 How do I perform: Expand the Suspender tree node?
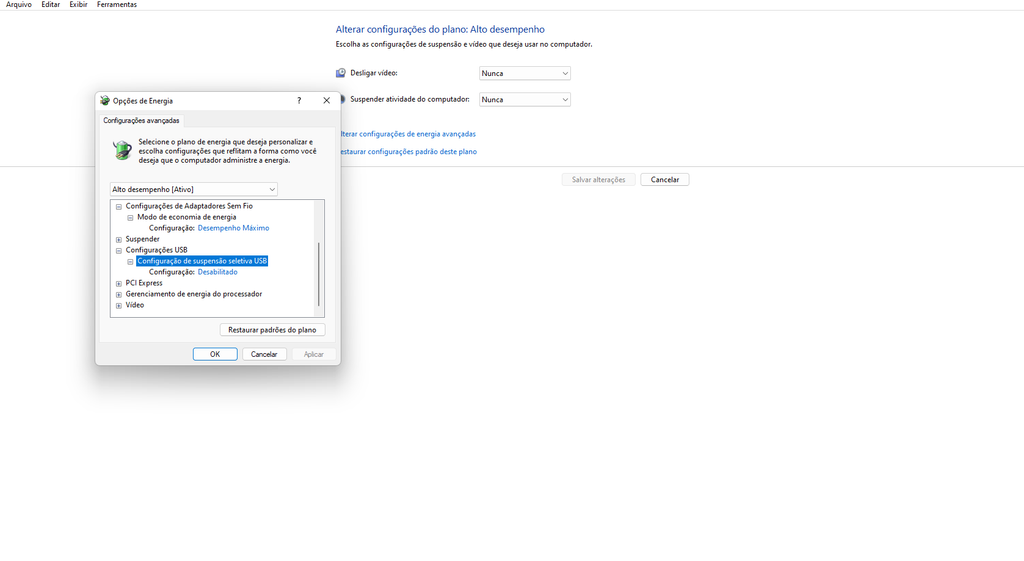click(119, 240)
